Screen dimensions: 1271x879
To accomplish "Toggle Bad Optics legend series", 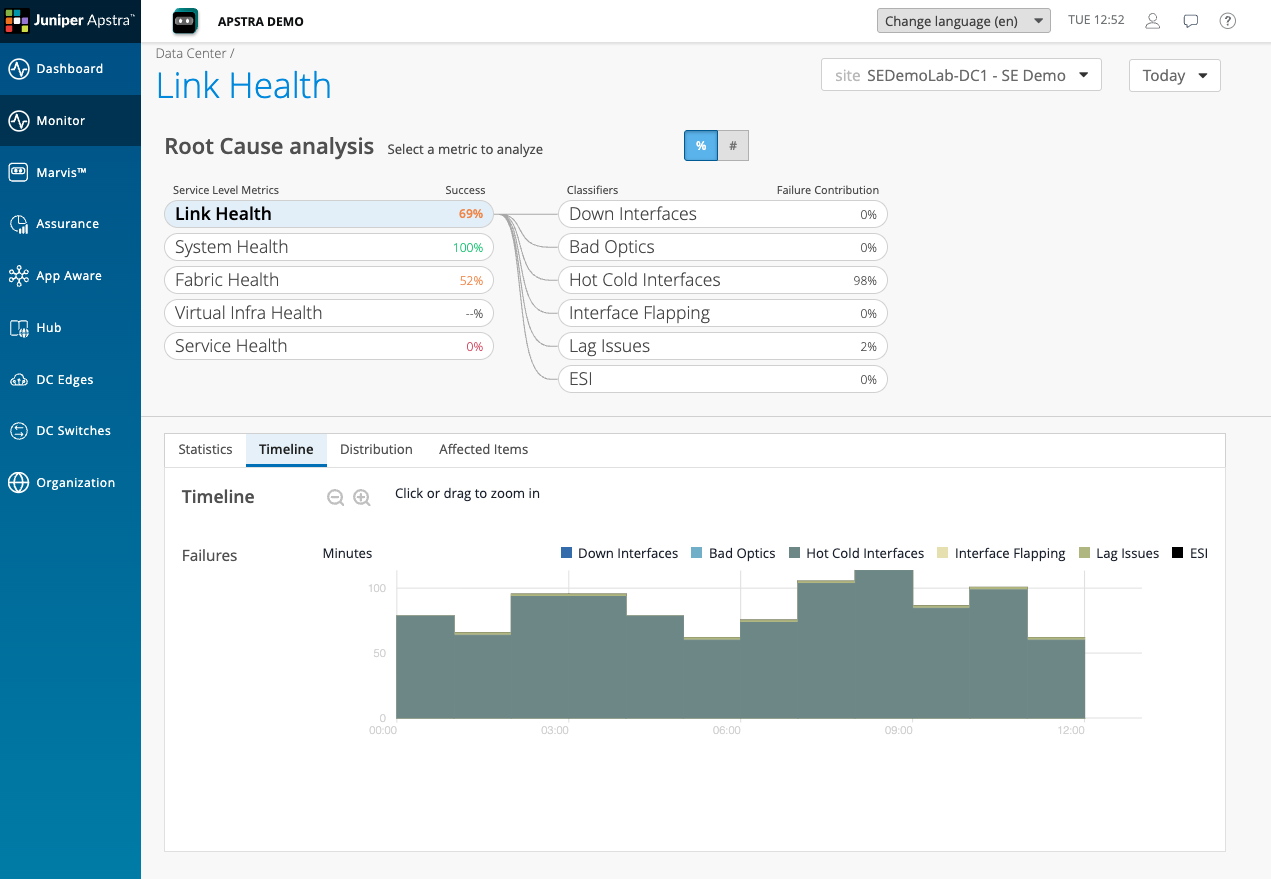I will pyautogui.click(x=733, y=553).
